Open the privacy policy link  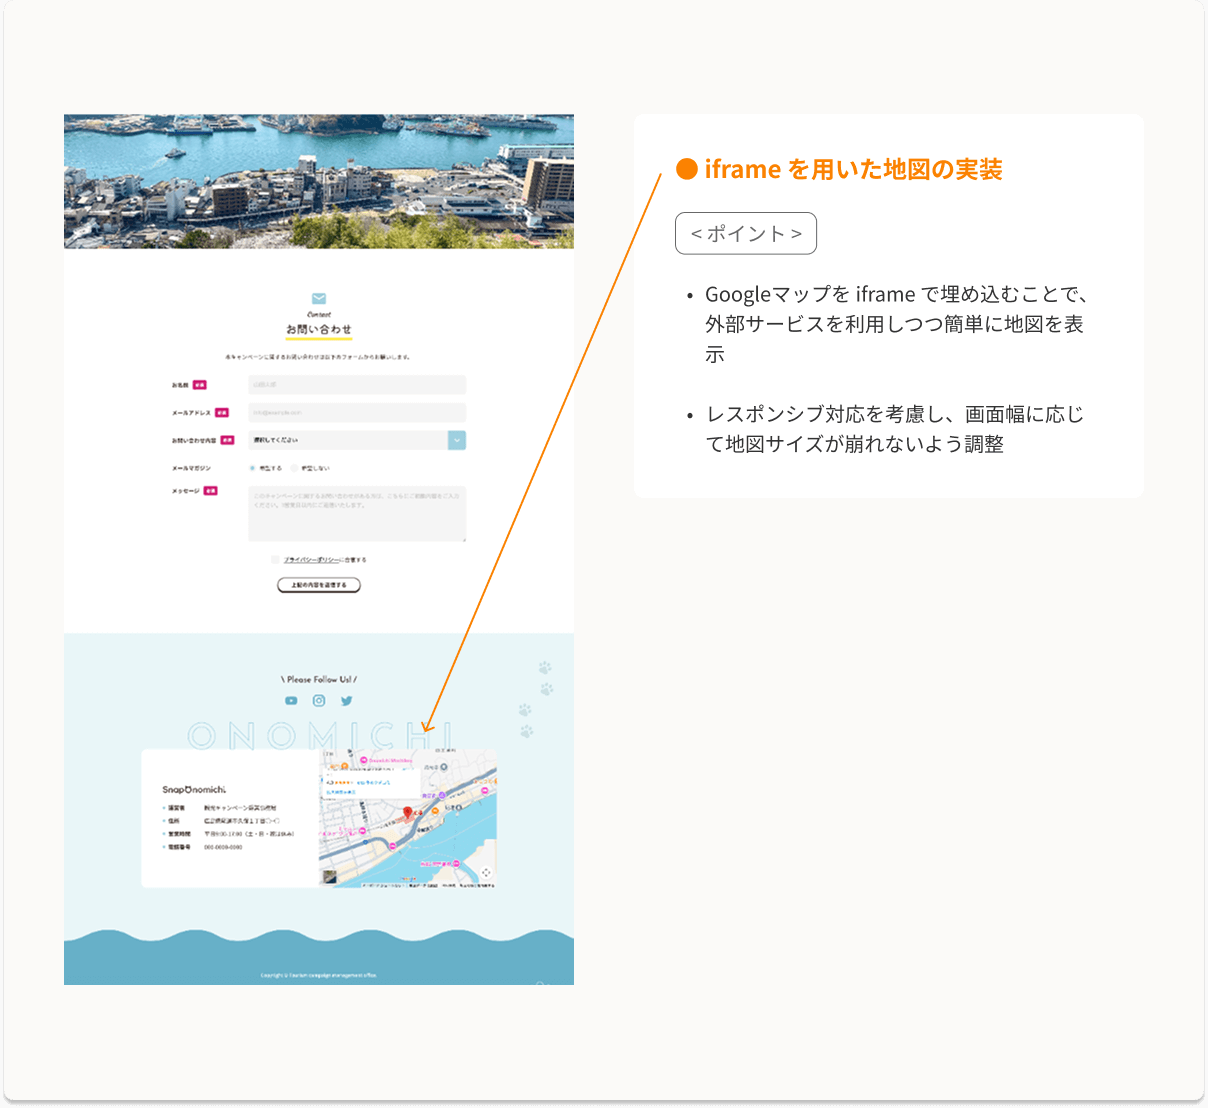312,560
